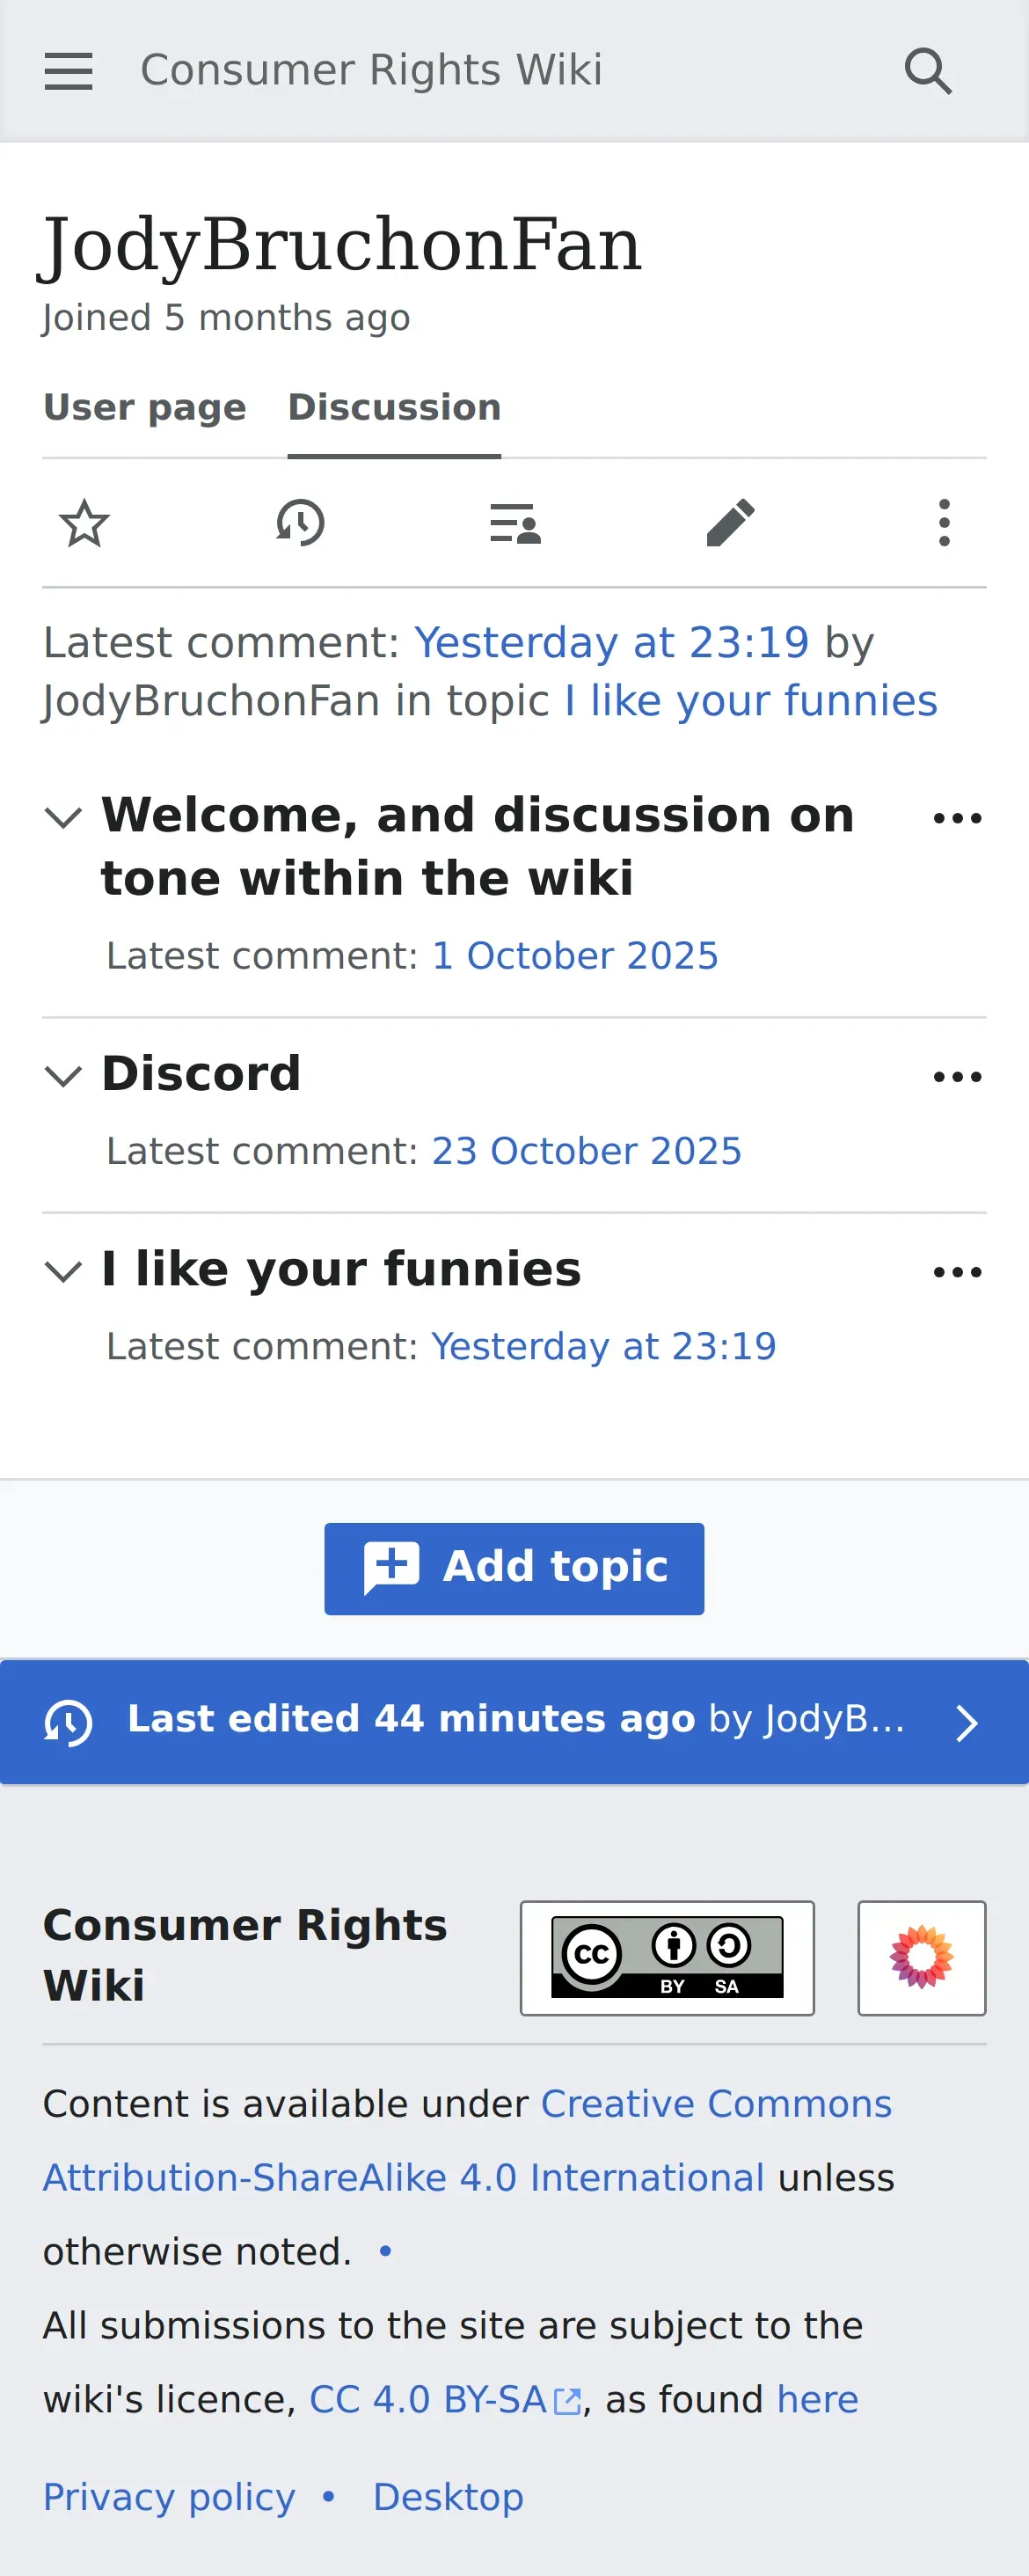Select the Discussion tab
Image resolution: width=1029 pixels, height=2576 pixels.
click(394, 408)
